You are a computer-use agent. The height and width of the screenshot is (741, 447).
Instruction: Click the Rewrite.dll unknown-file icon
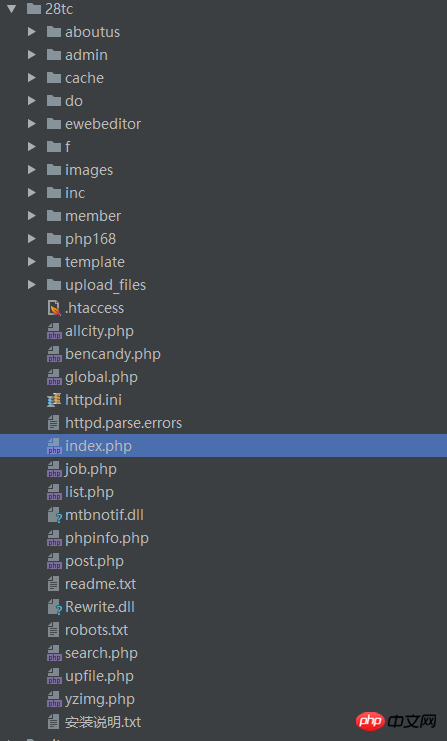click(55, 607)
